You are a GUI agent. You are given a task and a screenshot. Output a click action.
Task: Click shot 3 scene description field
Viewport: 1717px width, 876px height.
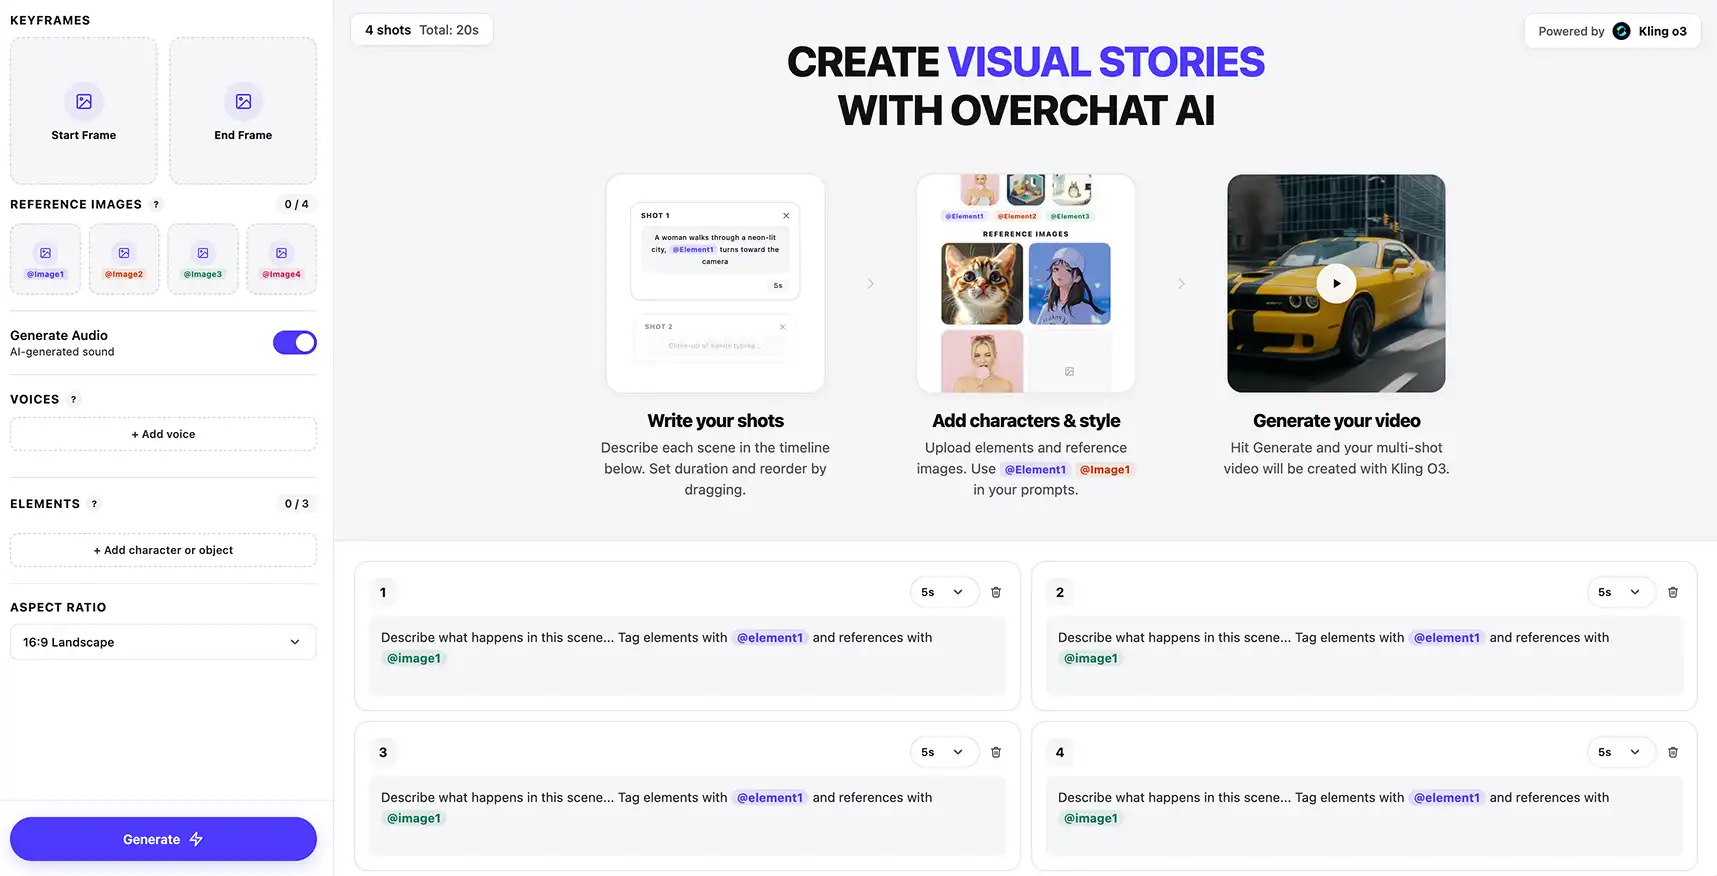click(x=687, y=816)
